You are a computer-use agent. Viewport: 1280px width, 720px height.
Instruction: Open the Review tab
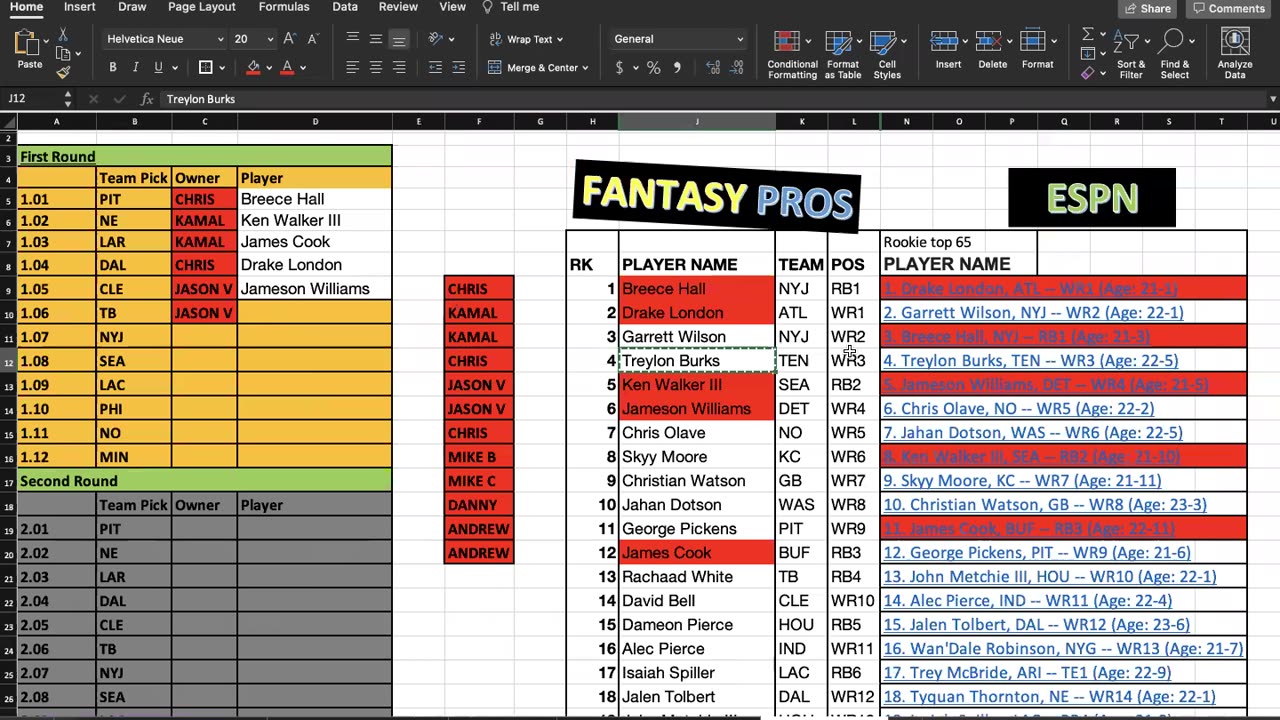(x=398, y=7)
